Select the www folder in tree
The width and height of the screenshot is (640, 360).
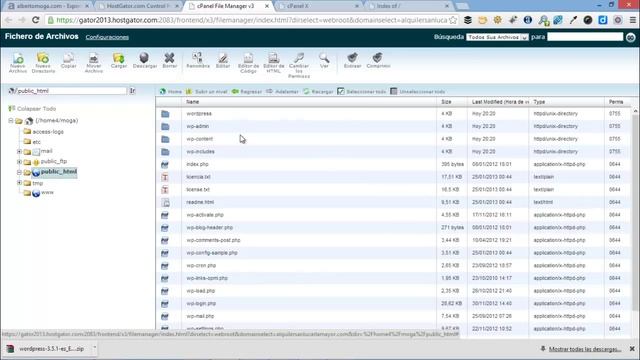pos(47,192)
